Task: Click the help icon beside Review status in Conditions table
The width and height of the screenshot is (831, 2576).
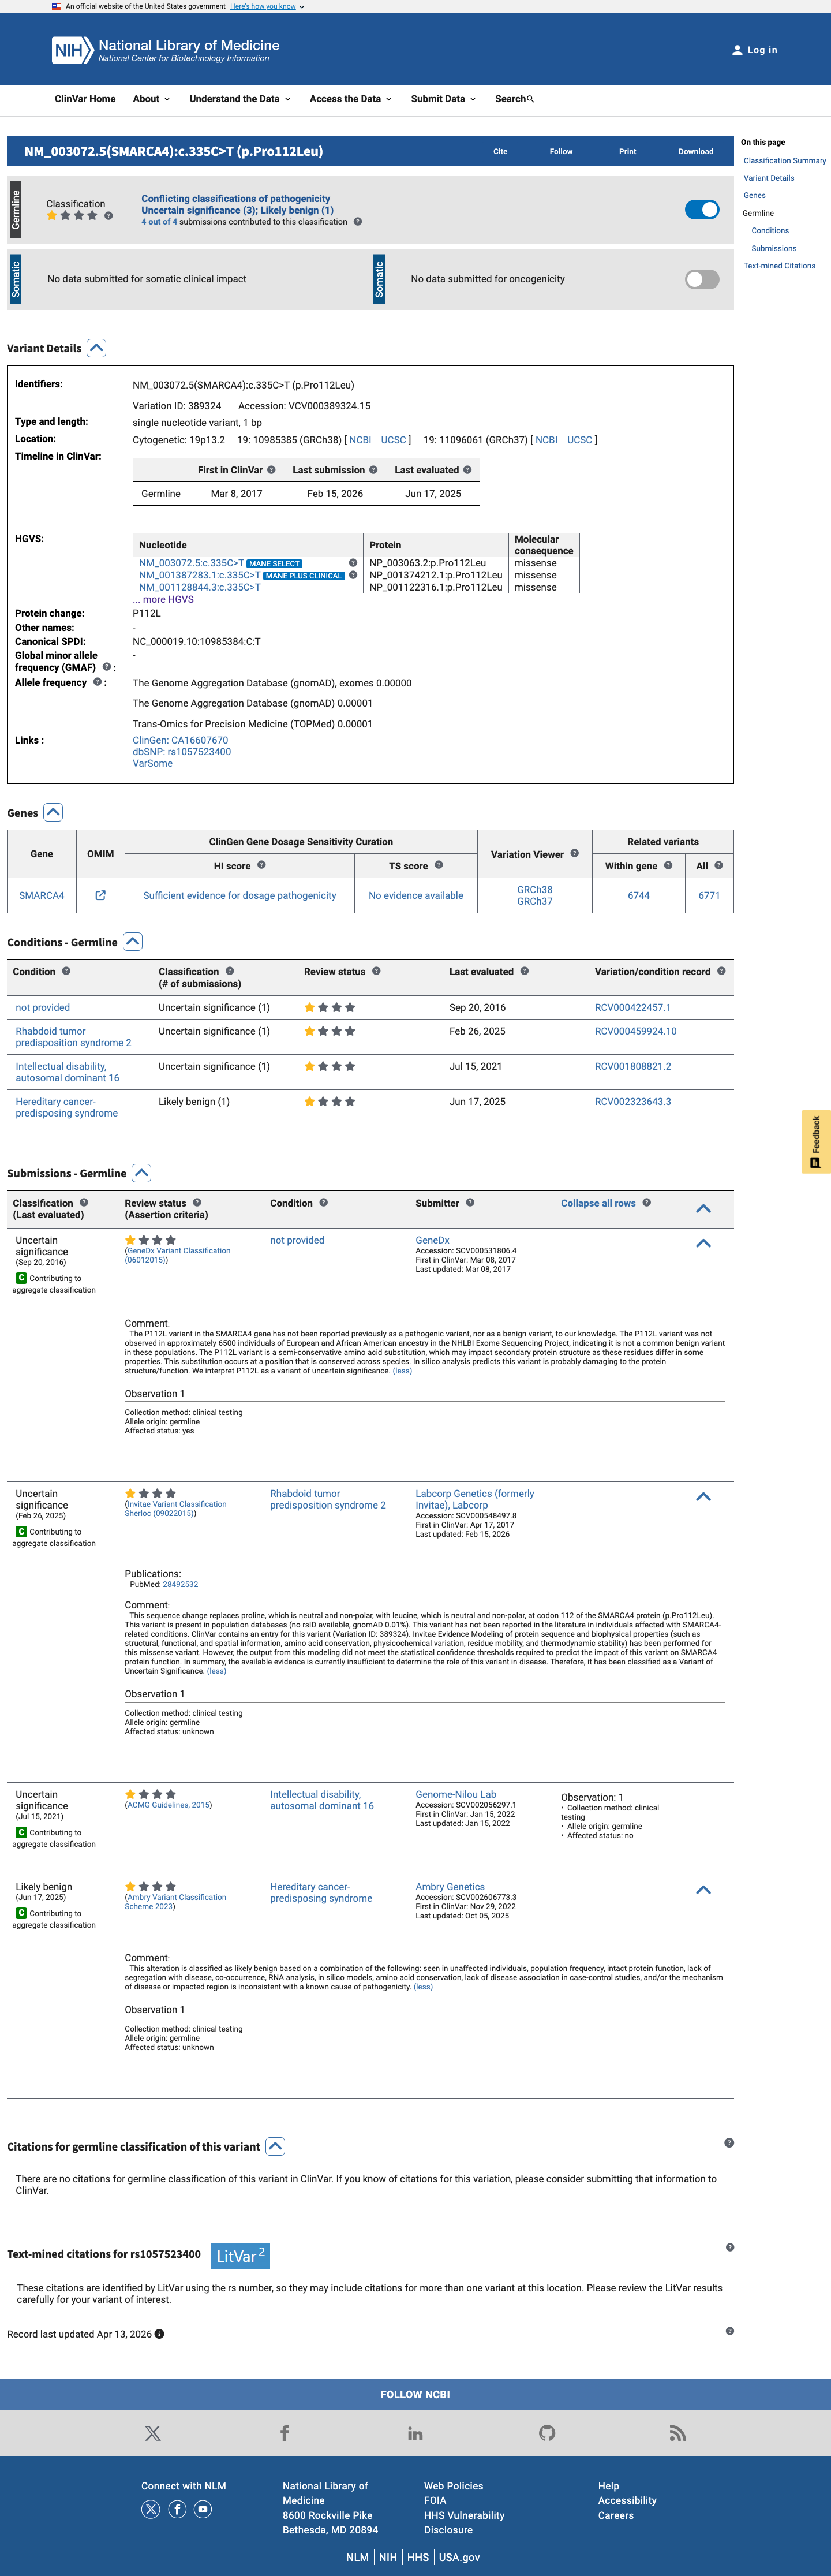Action: (376, 970)
